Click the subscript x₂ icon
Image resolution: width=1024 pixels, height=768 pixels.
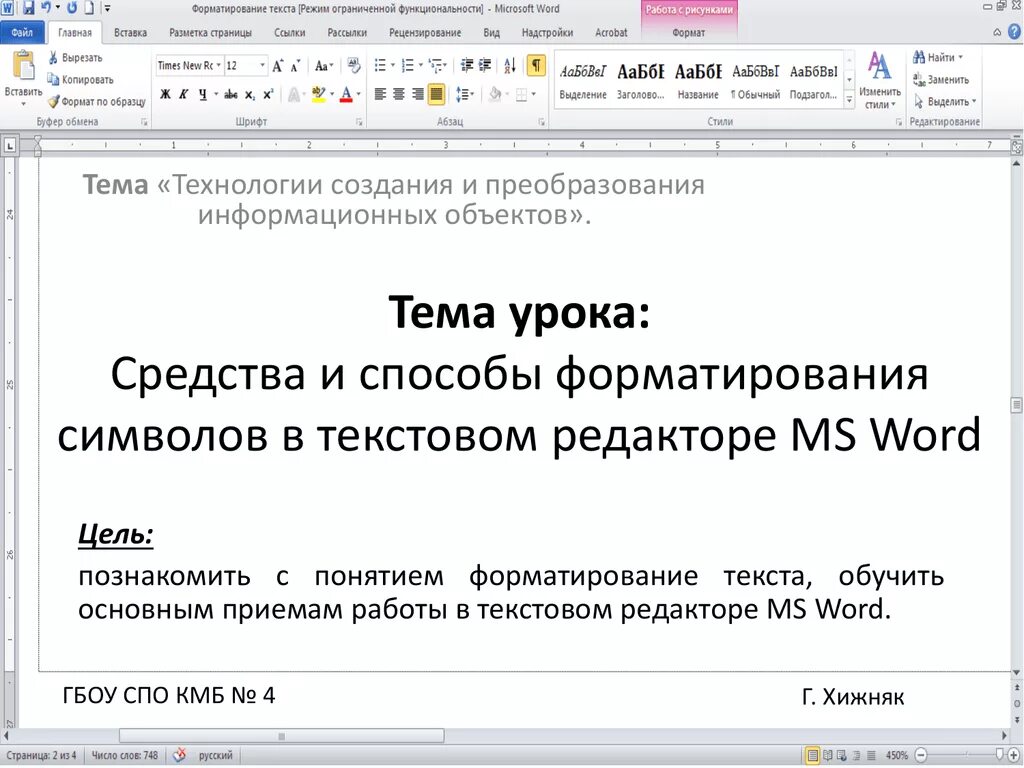coord(250,95)
